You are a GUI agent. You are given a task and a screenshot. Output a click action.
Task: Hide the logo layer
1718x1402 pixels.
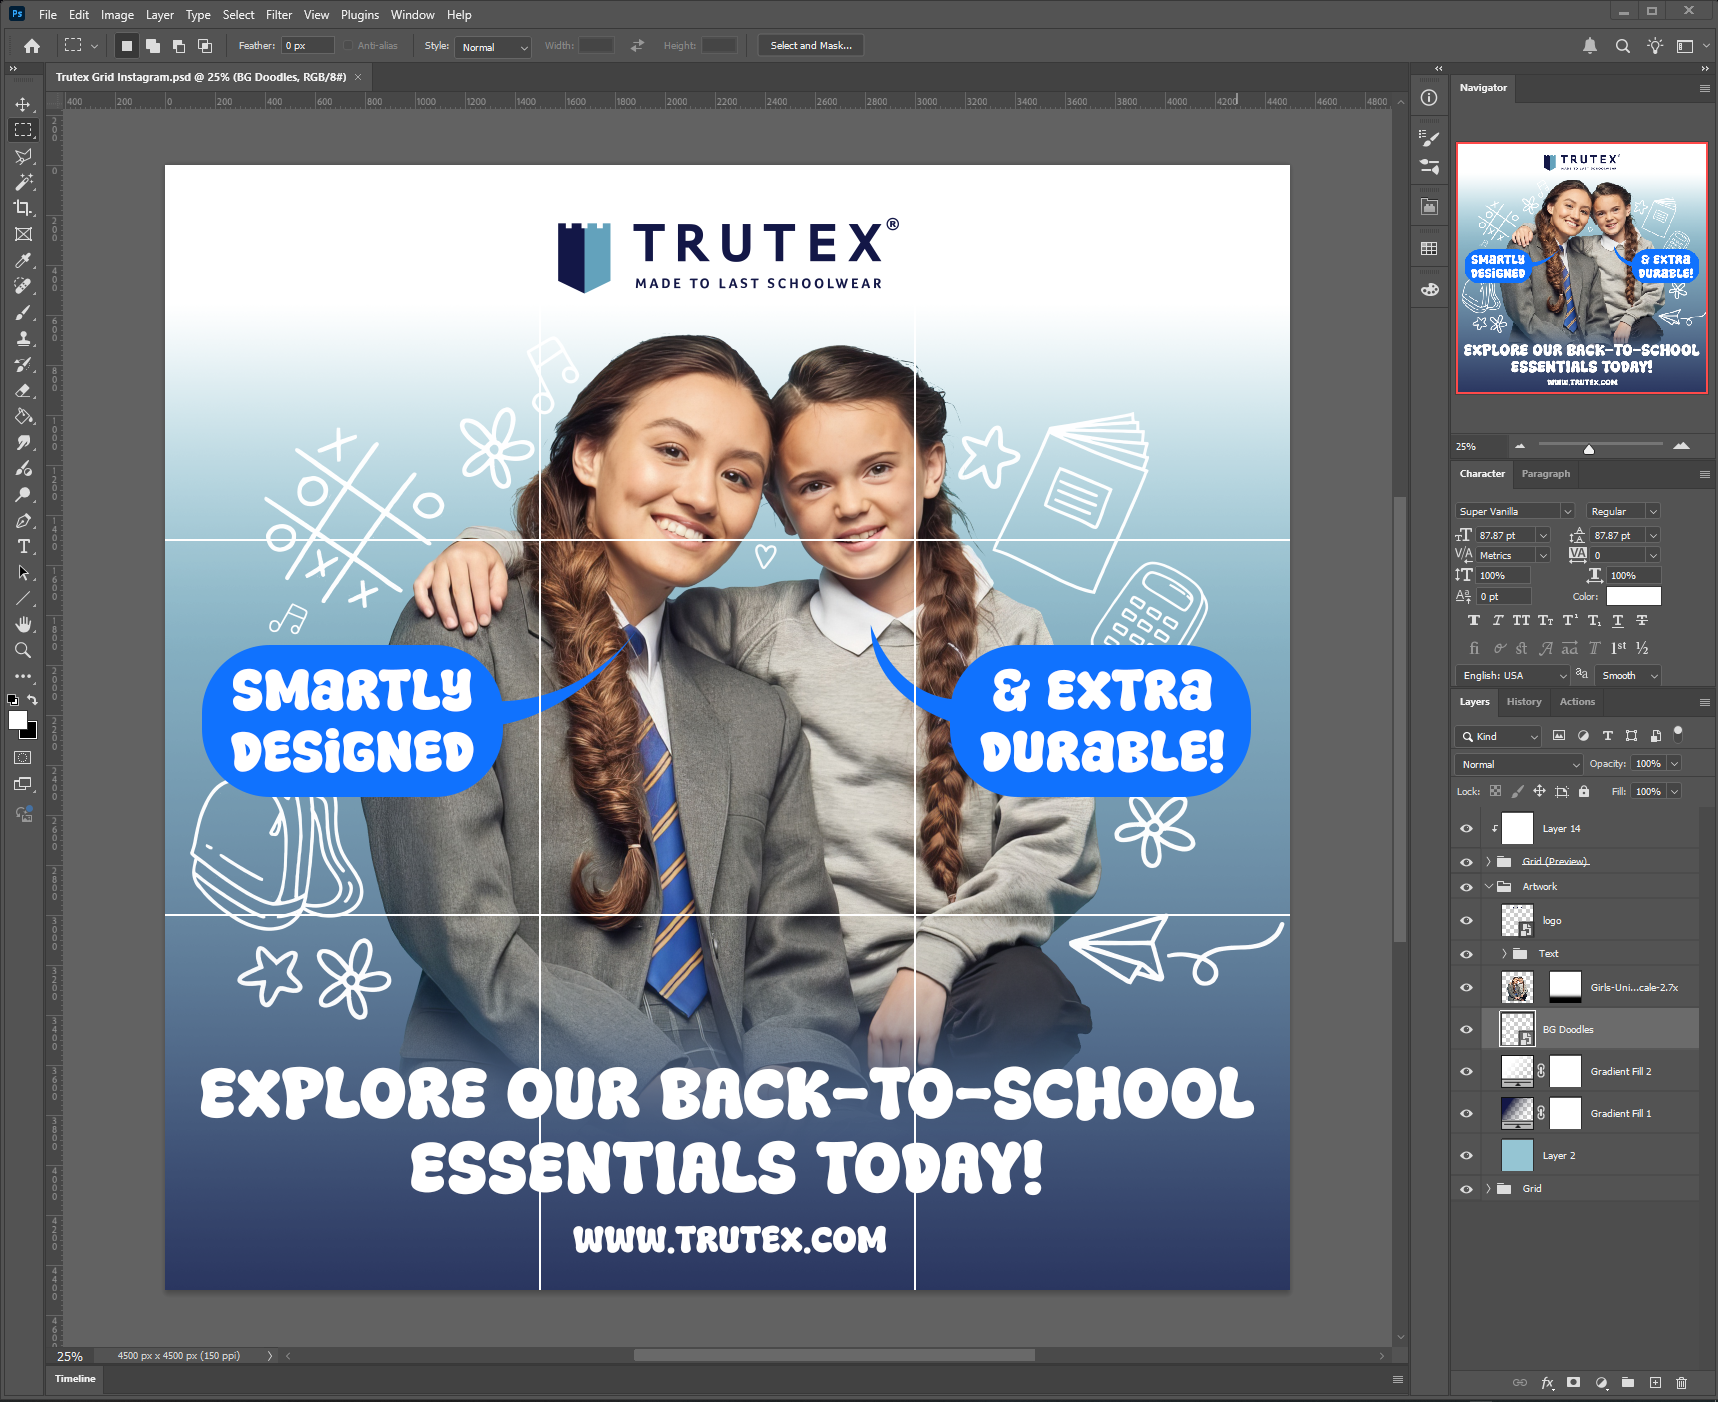(1466, 921)
